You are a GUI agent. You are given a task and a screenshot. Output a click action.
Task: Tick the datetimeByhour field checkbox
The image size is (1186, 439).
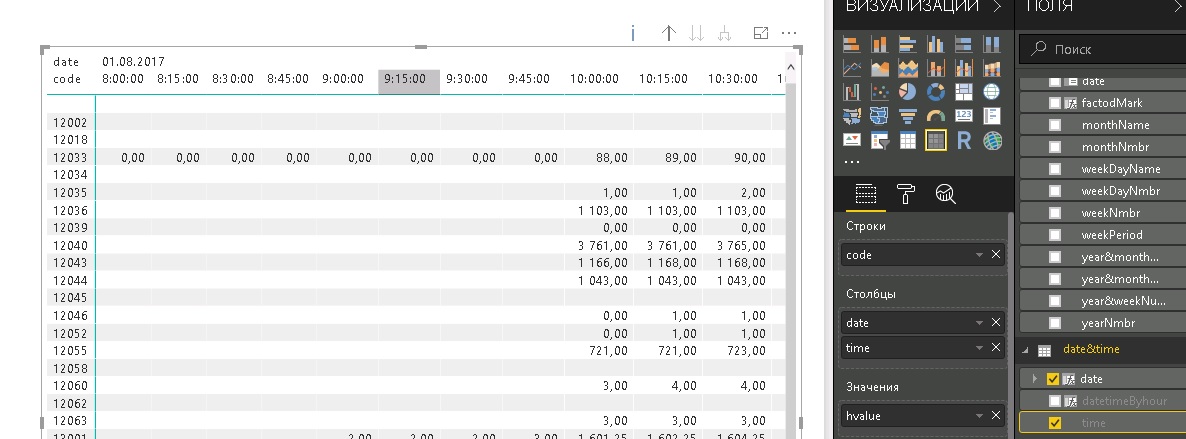1055,400
